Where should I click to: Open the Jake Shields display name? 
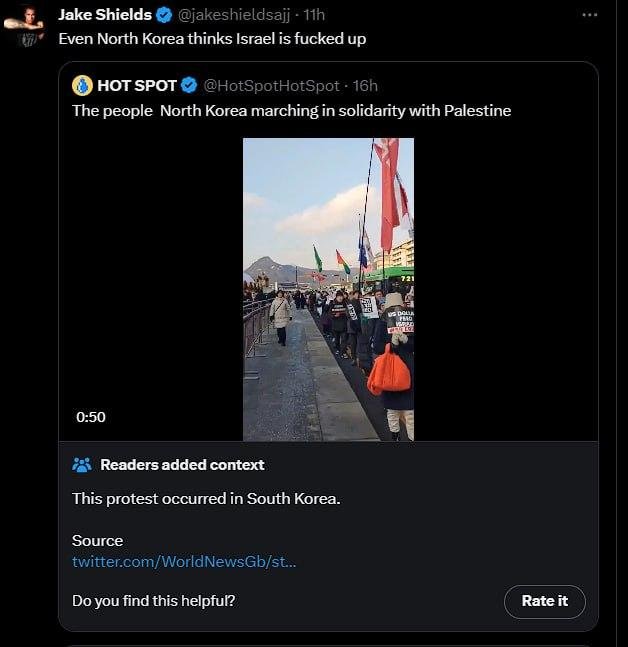pyautogui.click(x=105, y=15)
